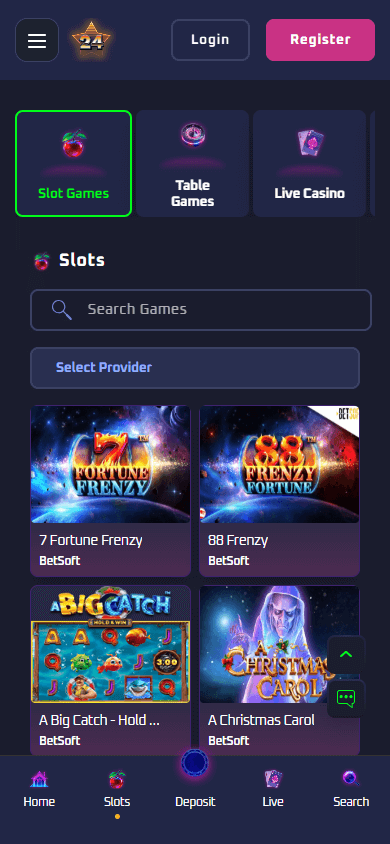The image size is (390, 844).
Task: Switch to Table Games category
Action: [x=193, y=164]
